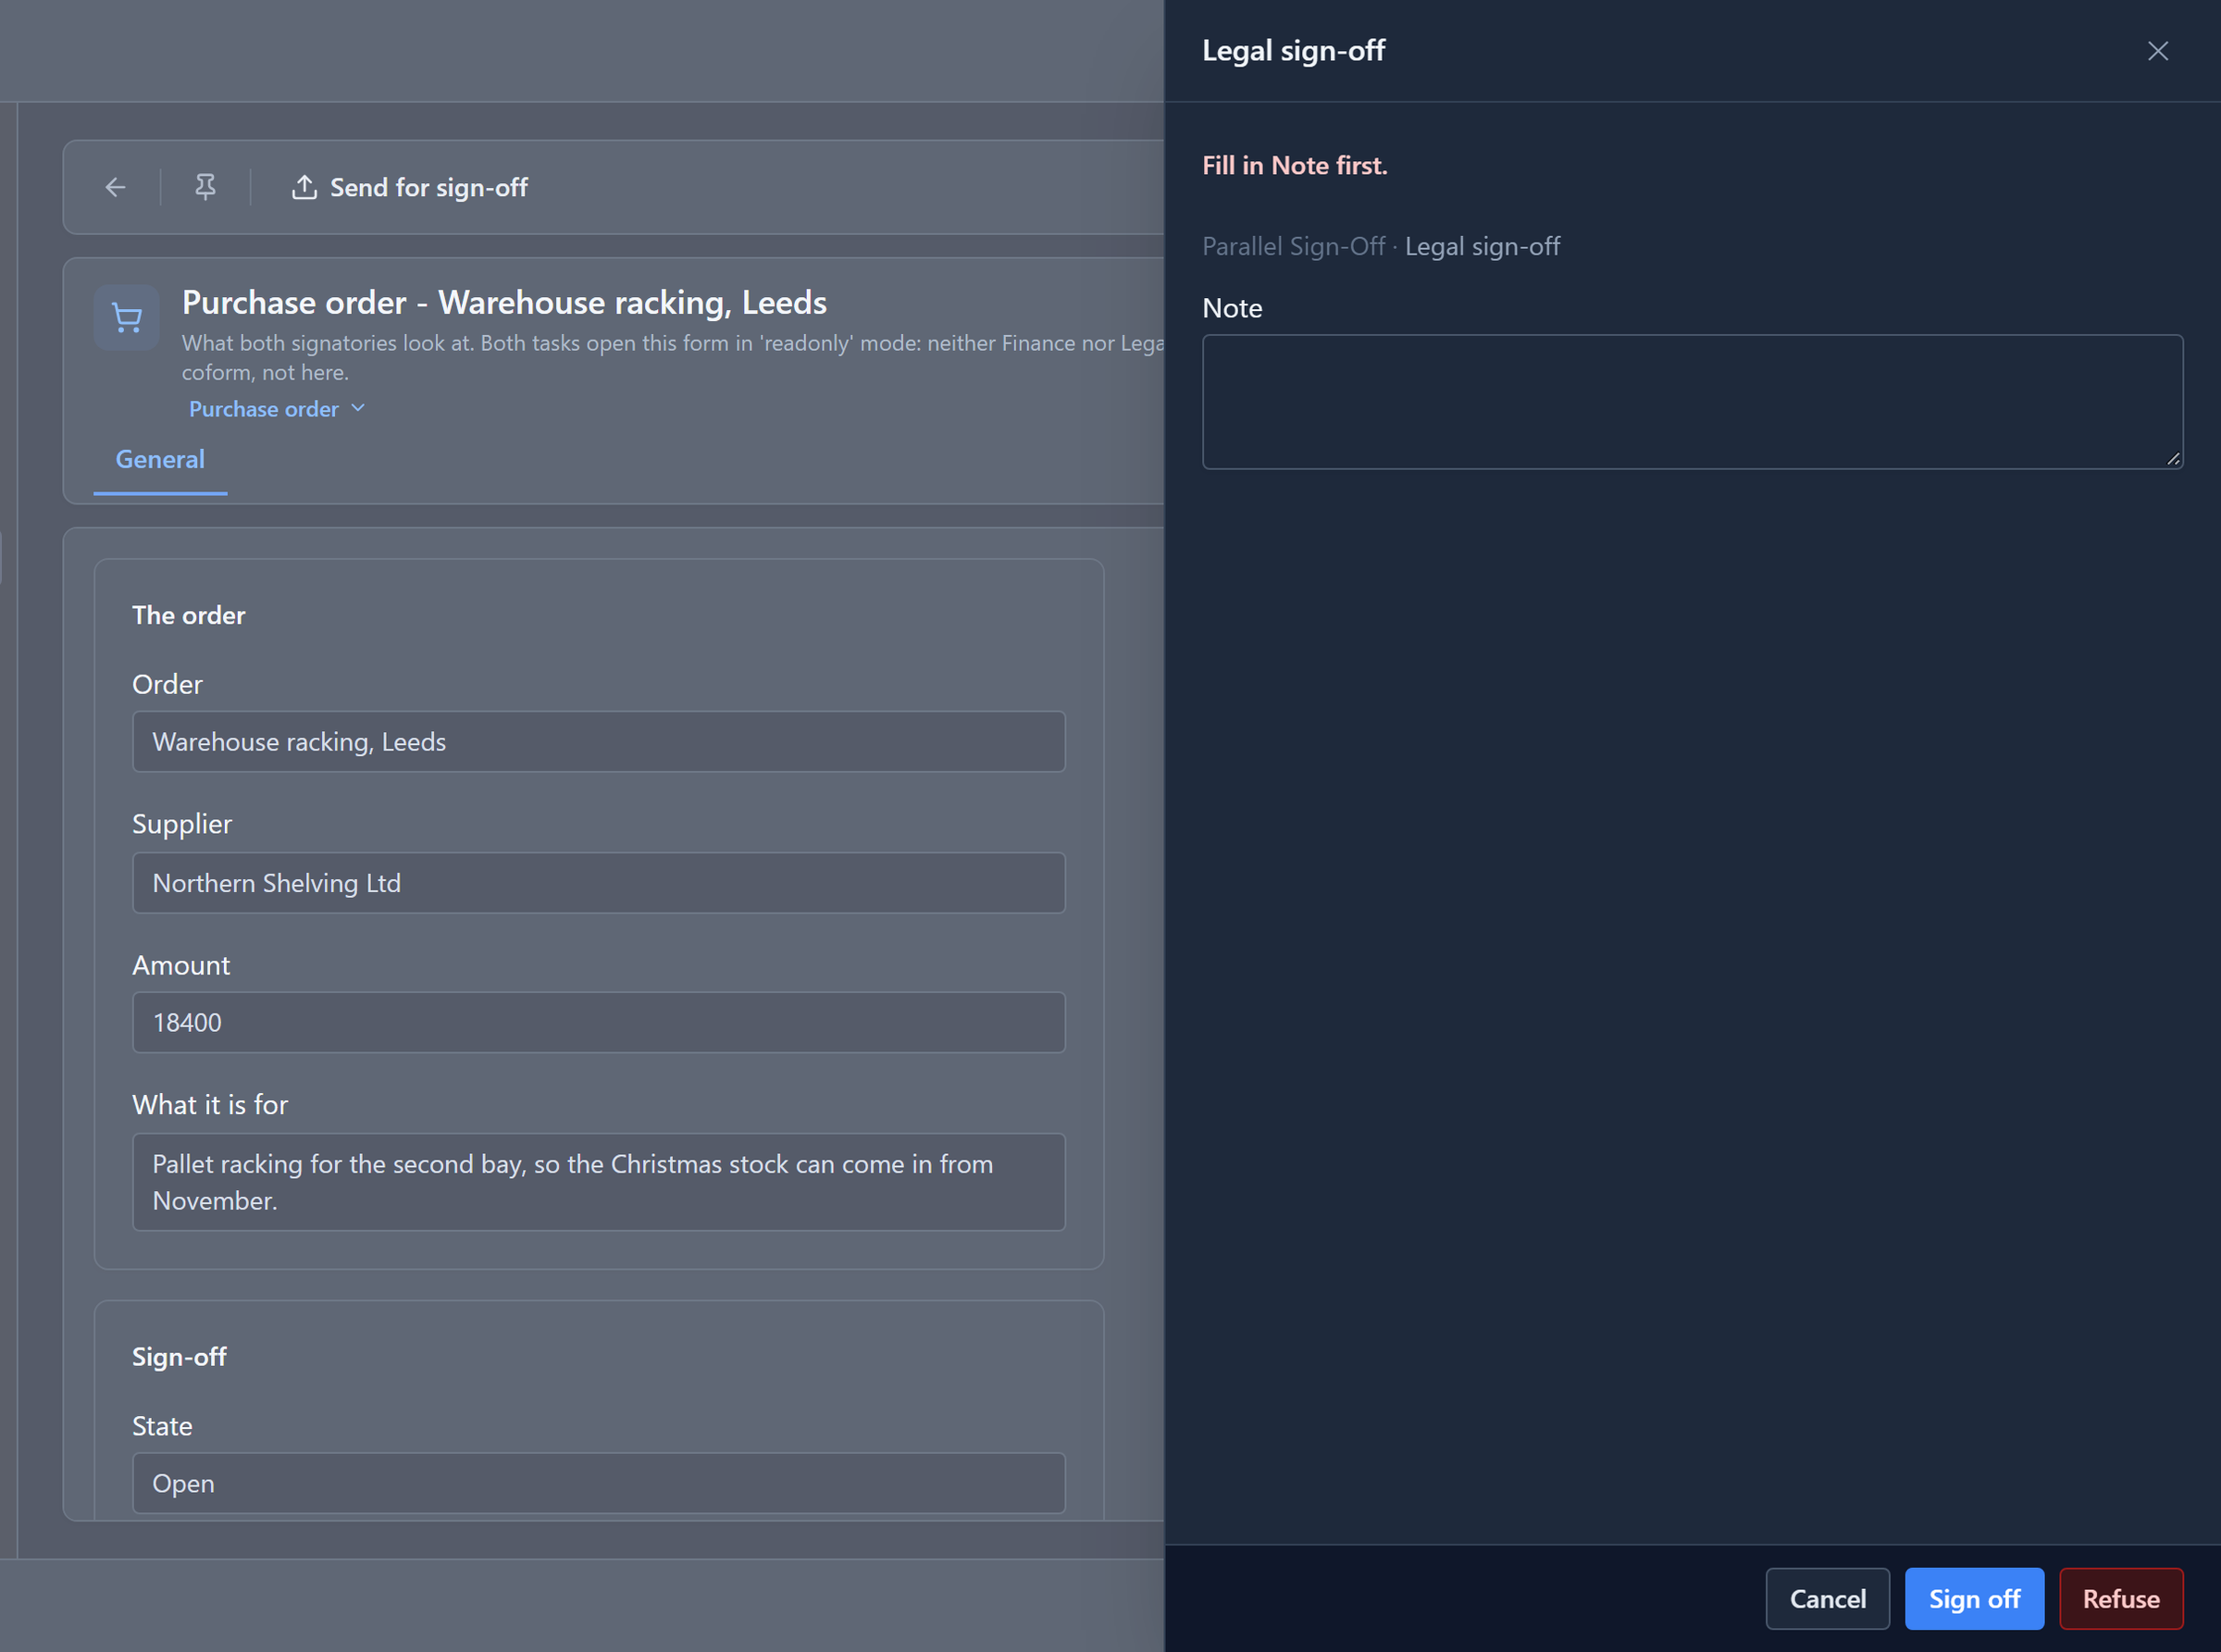Pin the record with the pin icon

(x=205, y=187)
